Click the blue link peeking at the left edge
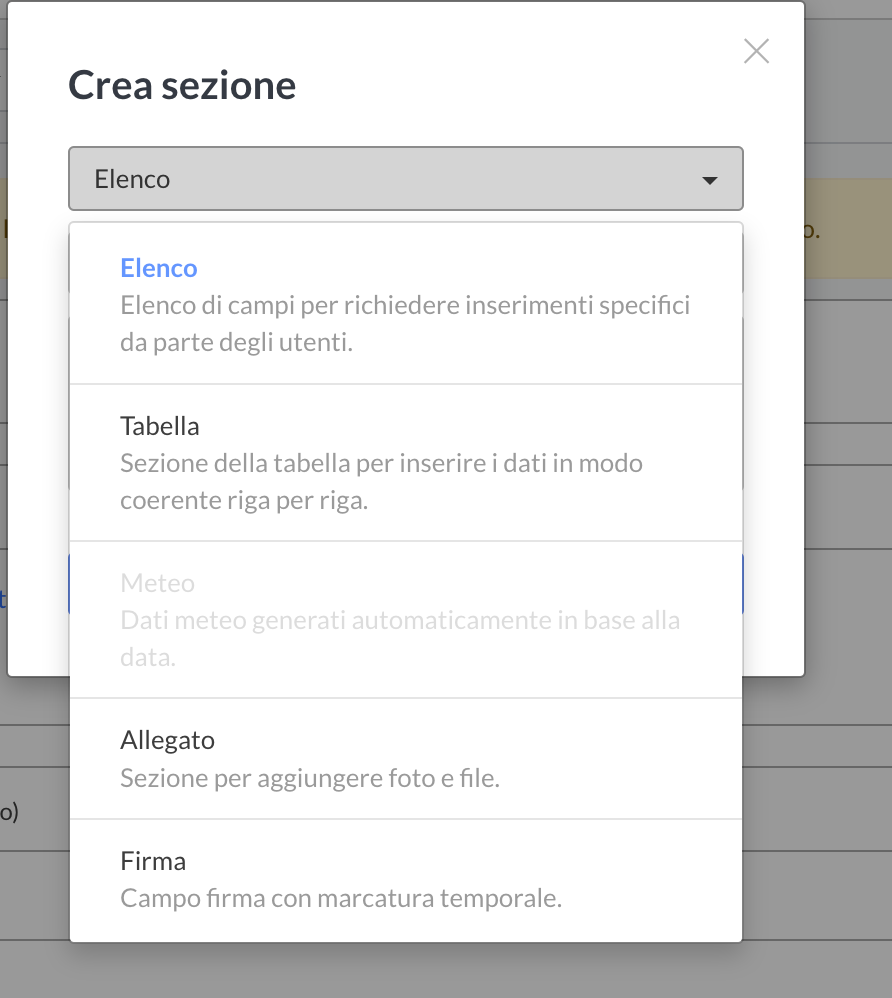Image resolution: width=892 pixels, height=998 pixels. click(x=3, y=599)
